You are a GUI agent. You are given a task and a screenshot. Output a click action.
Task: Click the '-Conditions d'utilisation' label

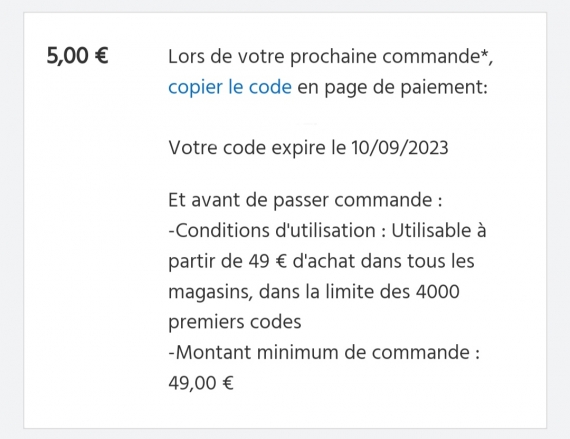272,230
